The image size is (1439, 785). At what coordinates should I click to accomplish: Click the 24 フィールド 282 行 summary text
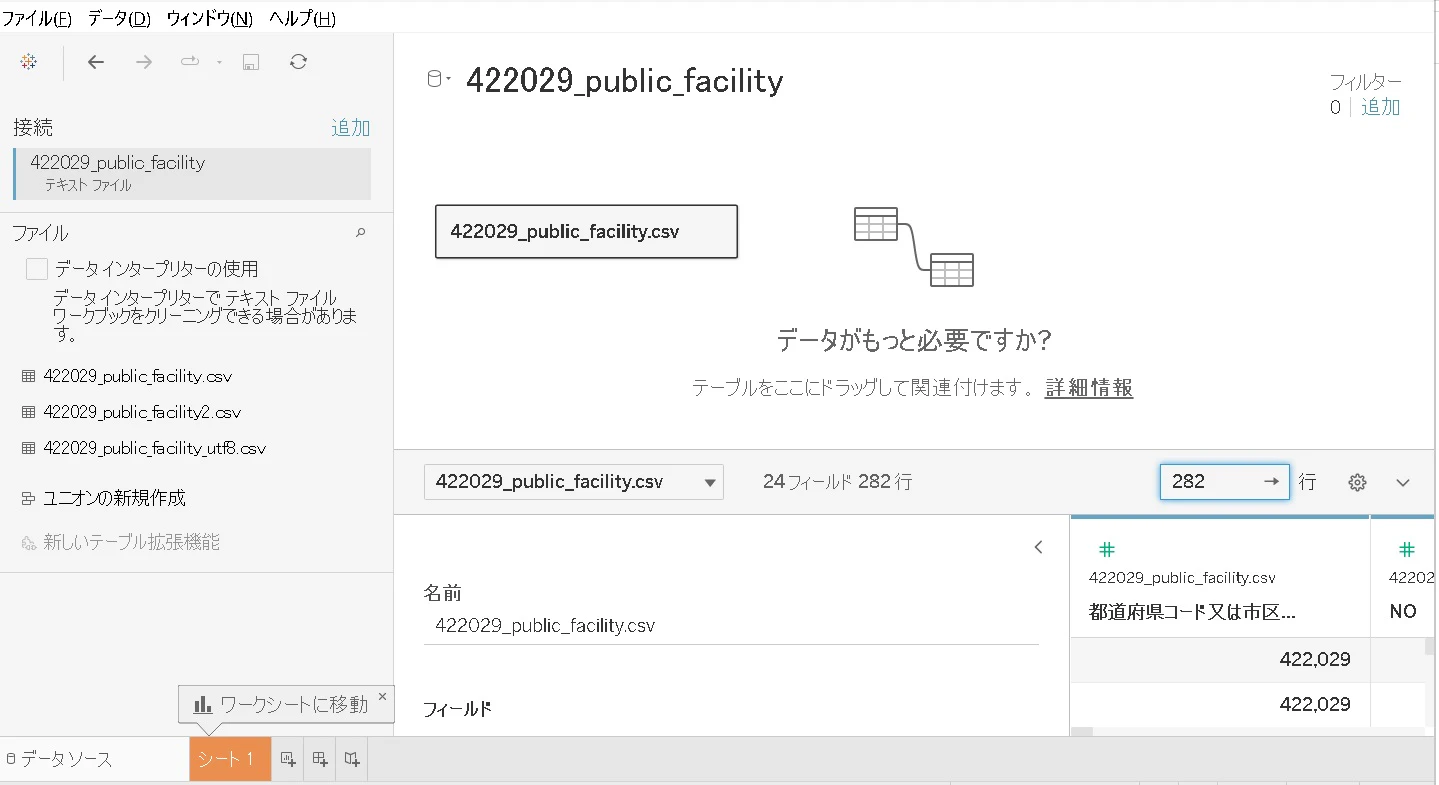837,482
